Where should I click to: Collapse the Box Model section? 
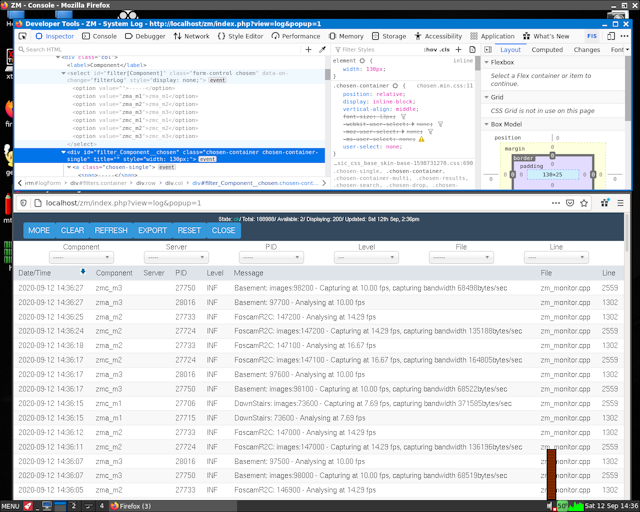coord(487,124)
